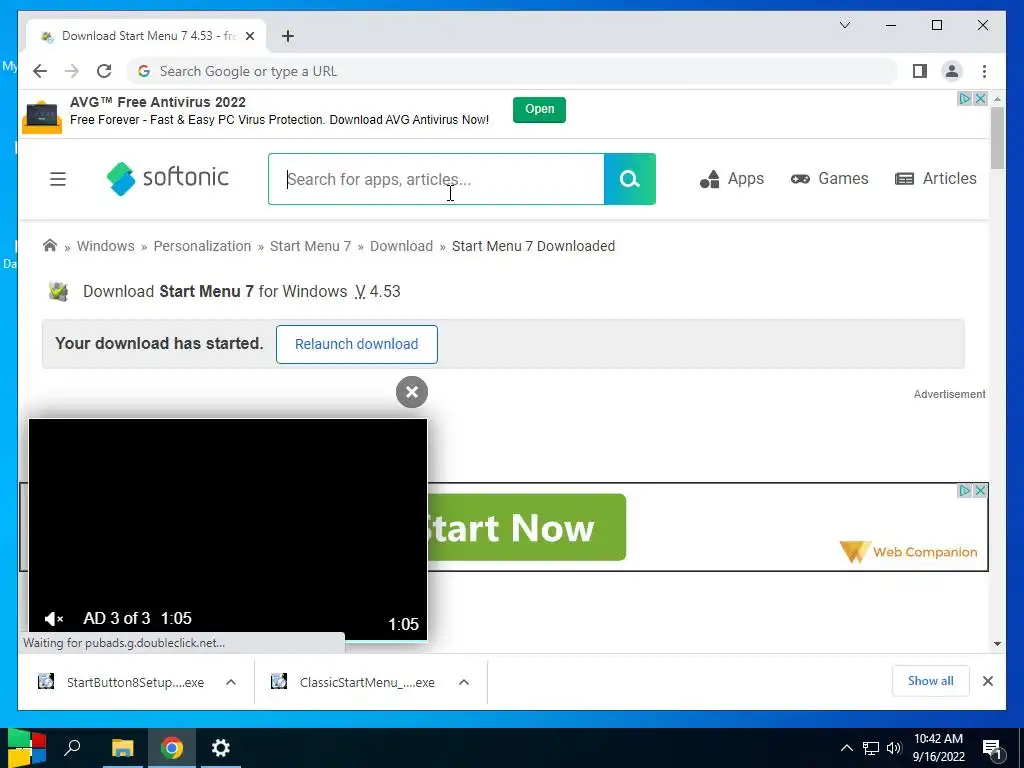Image resolution: width=1024 pixels, height=768 pixels.
Task: Open AdChoices info on AVG banner
Action: tap(965, 99)
